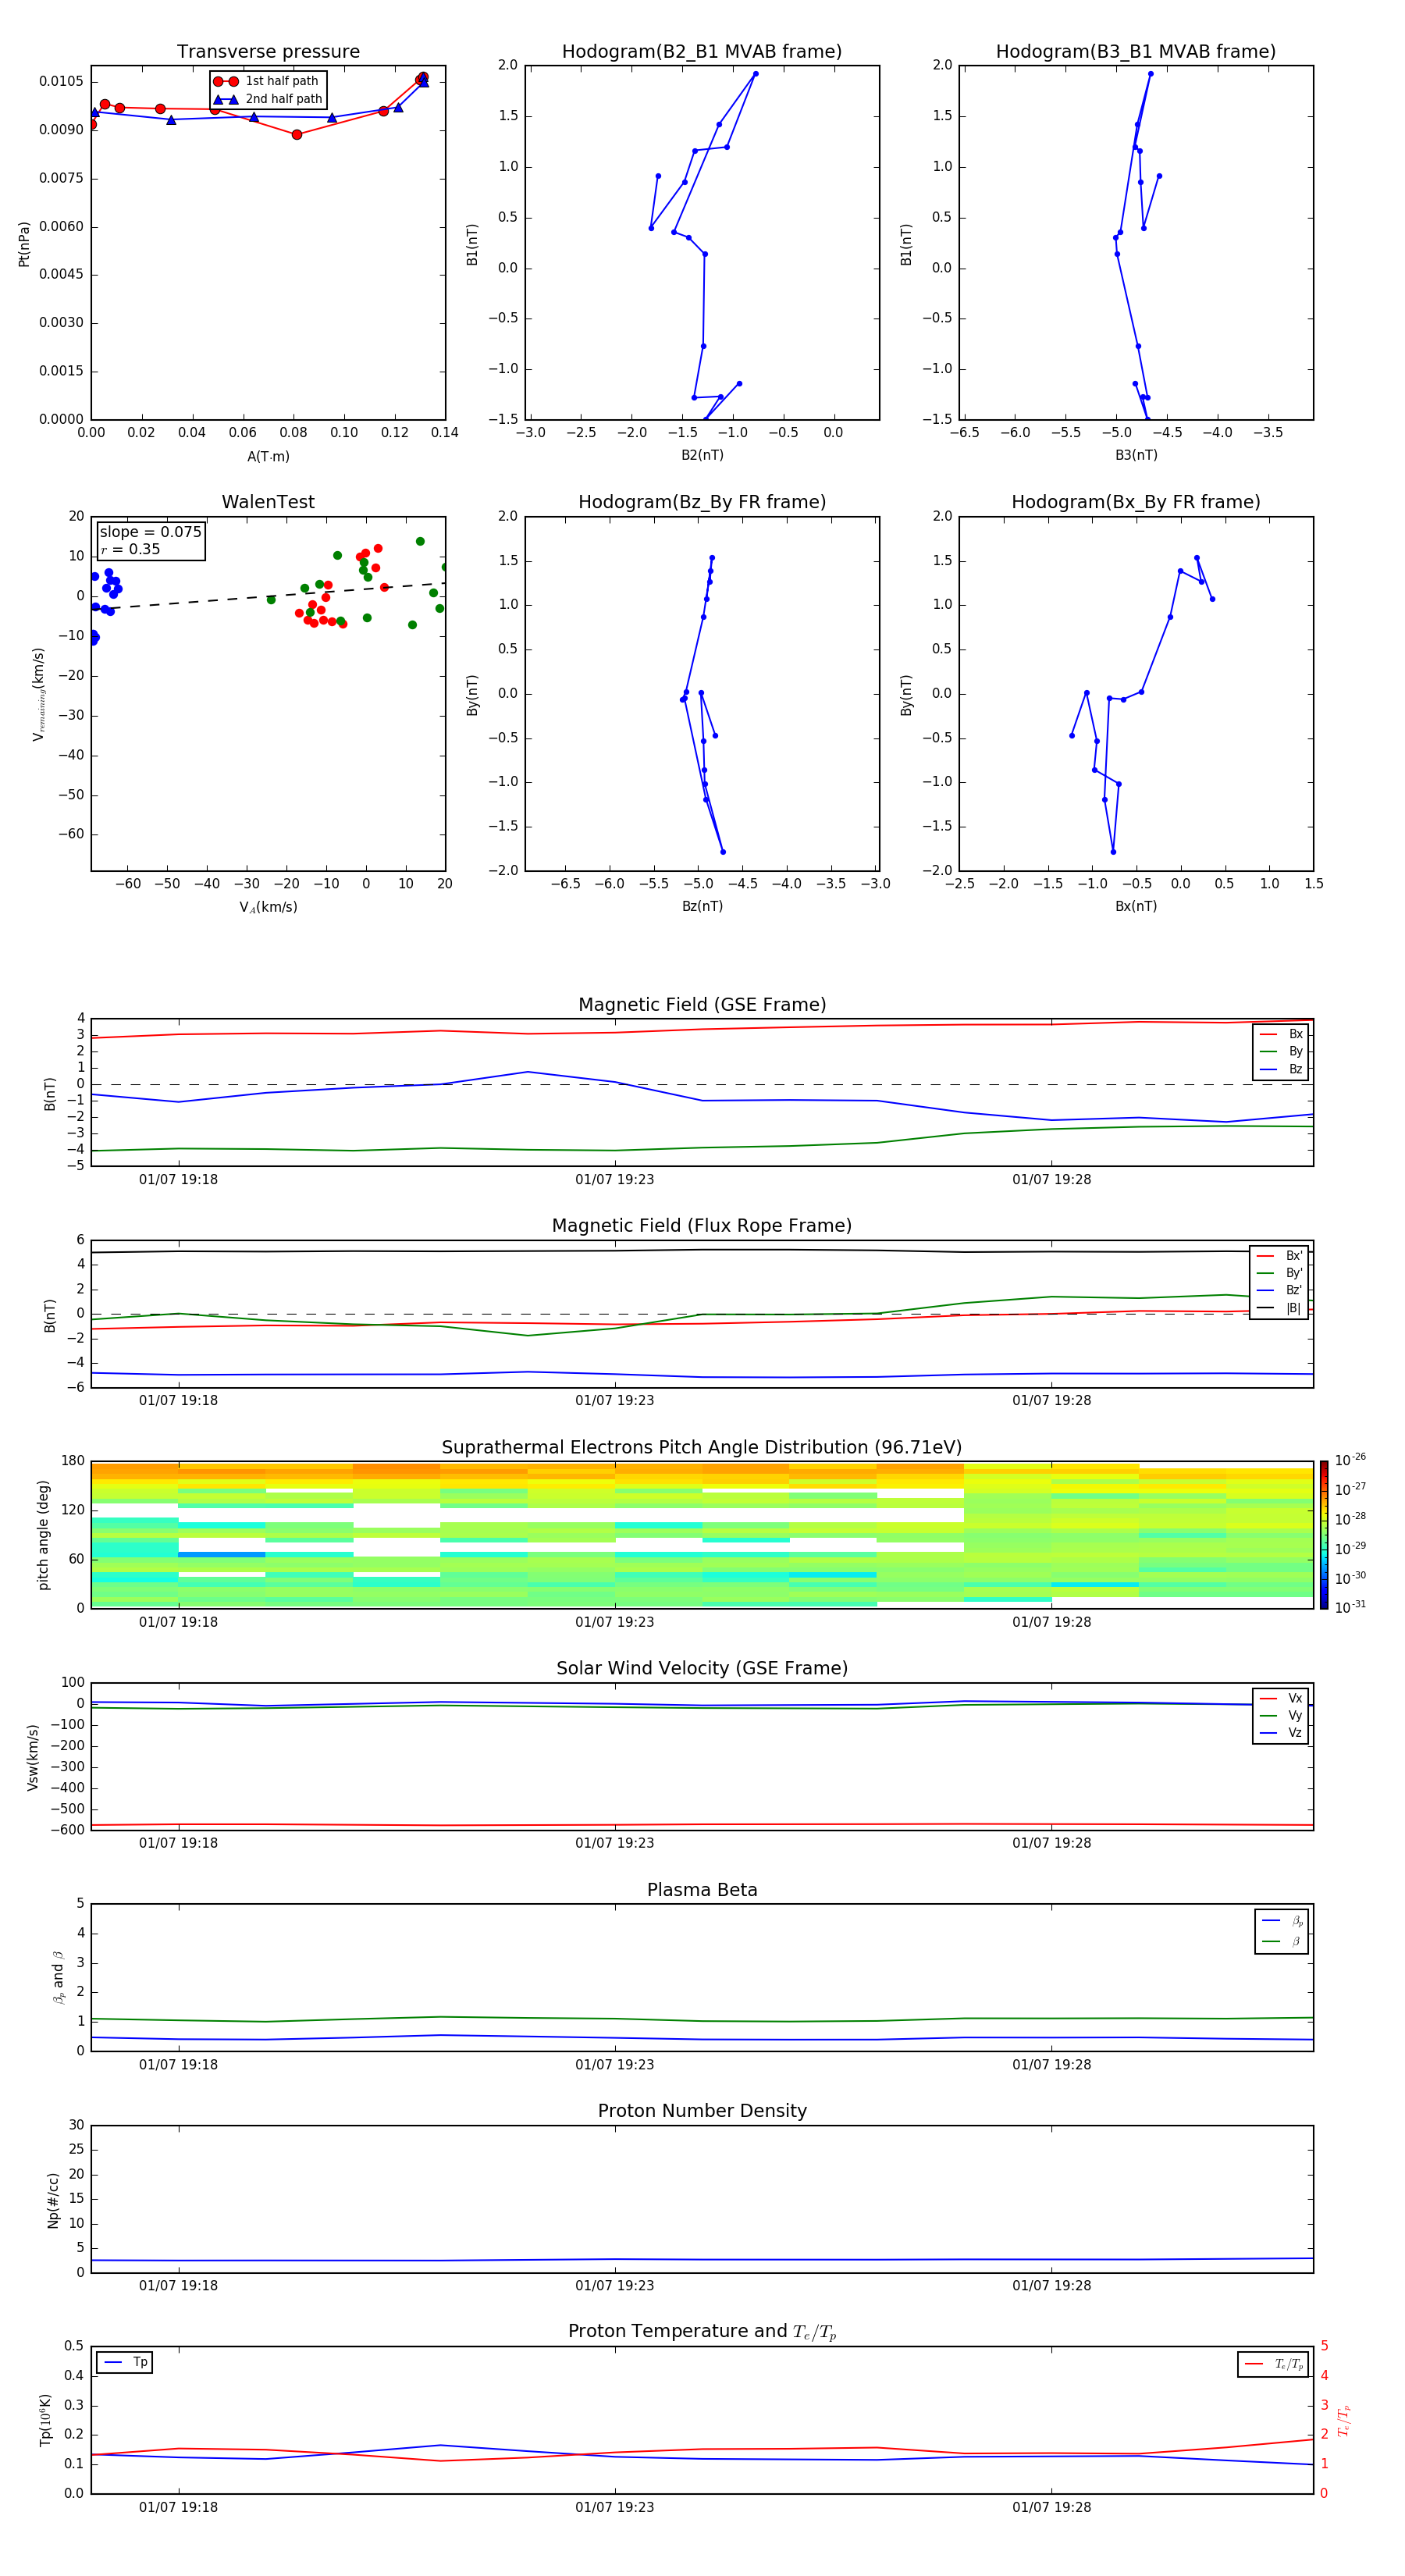Click 'Vy' in solar wind legend
The height and width of the screenshot is (2576, 1405).
tap(1295, 1716)
